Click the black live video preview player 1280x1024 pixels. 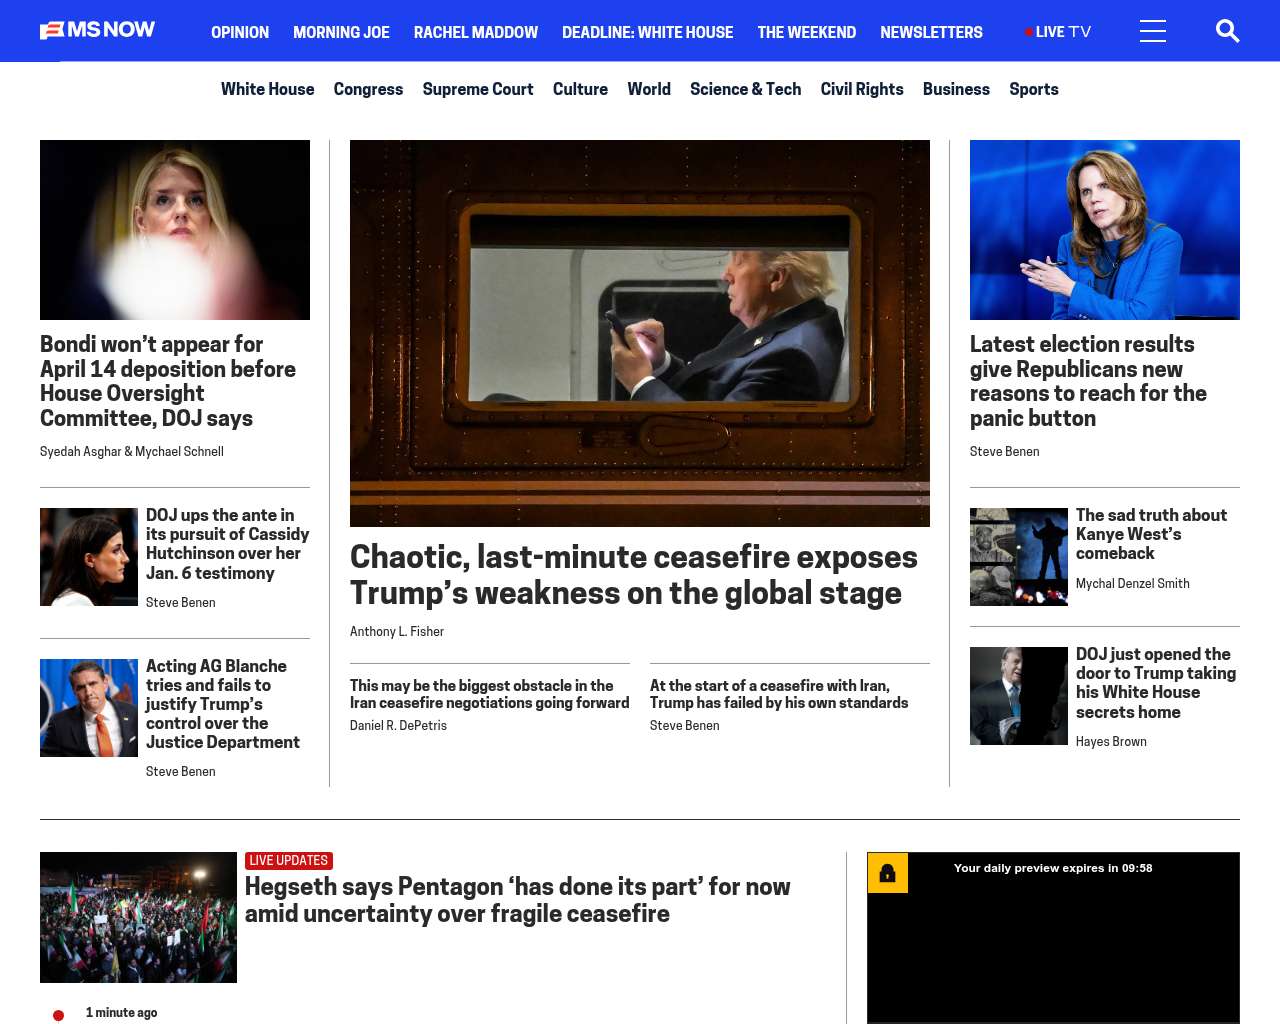[x=1053, y=938]
